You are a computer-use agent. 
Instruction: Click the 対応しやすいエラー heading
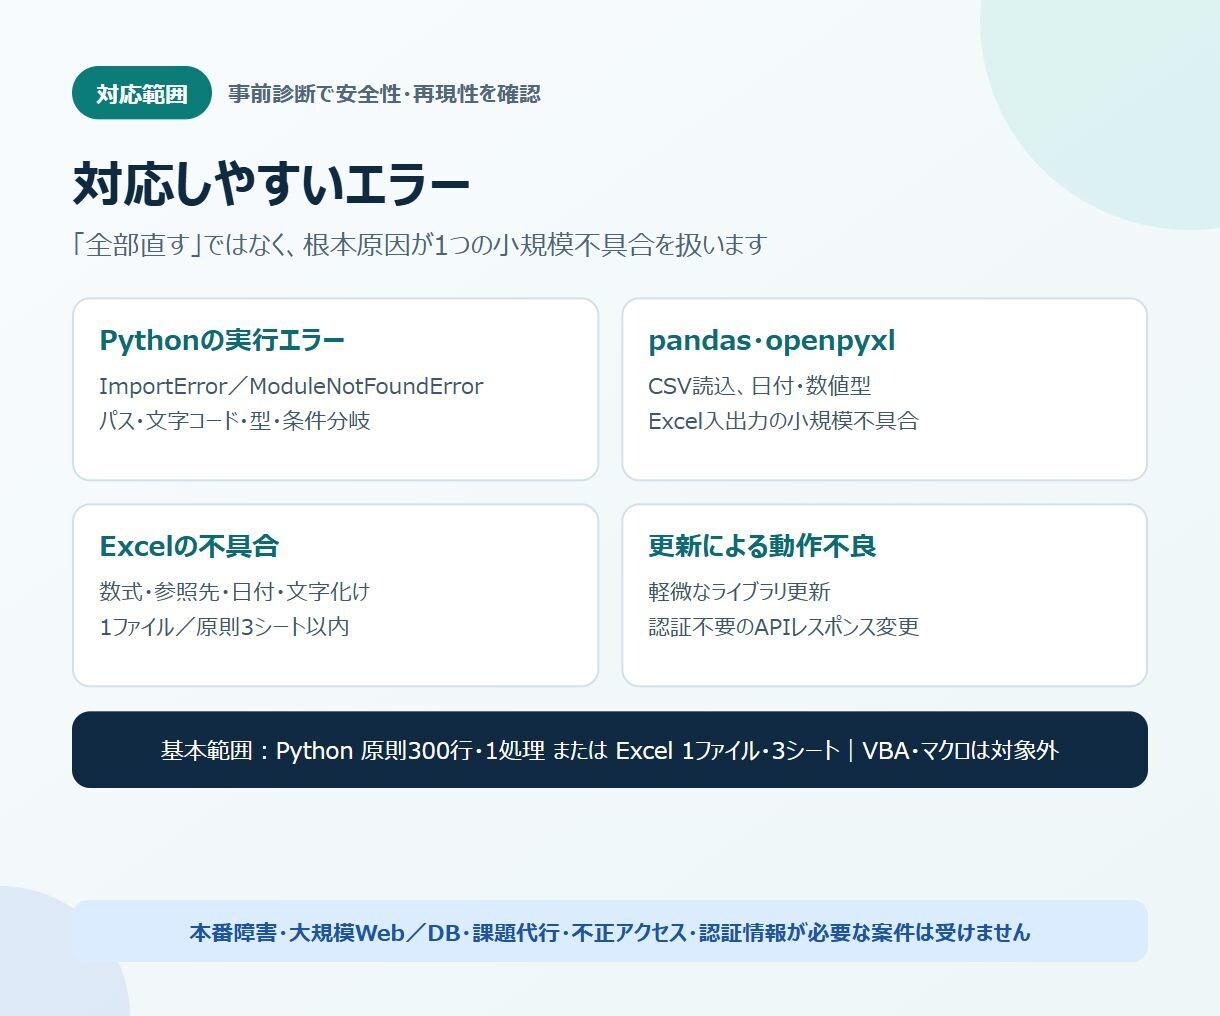click(271, 184)
